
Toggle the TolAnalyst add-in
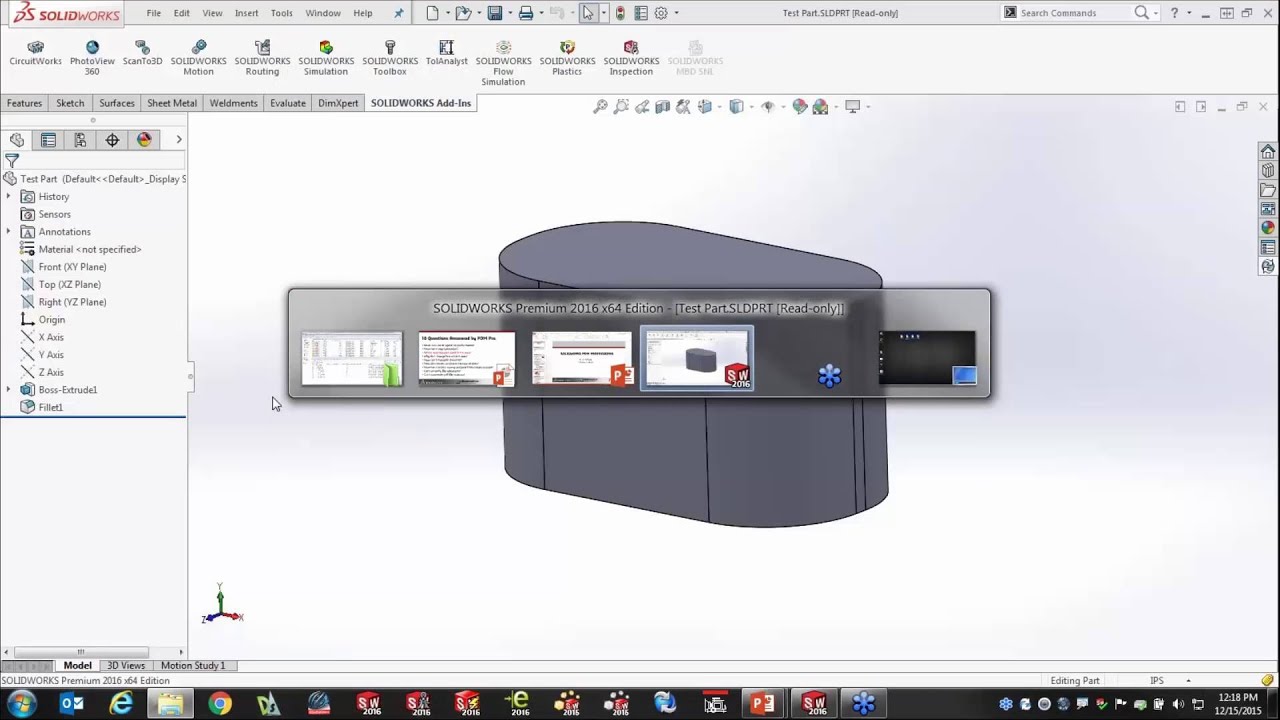tap(446, 54)
